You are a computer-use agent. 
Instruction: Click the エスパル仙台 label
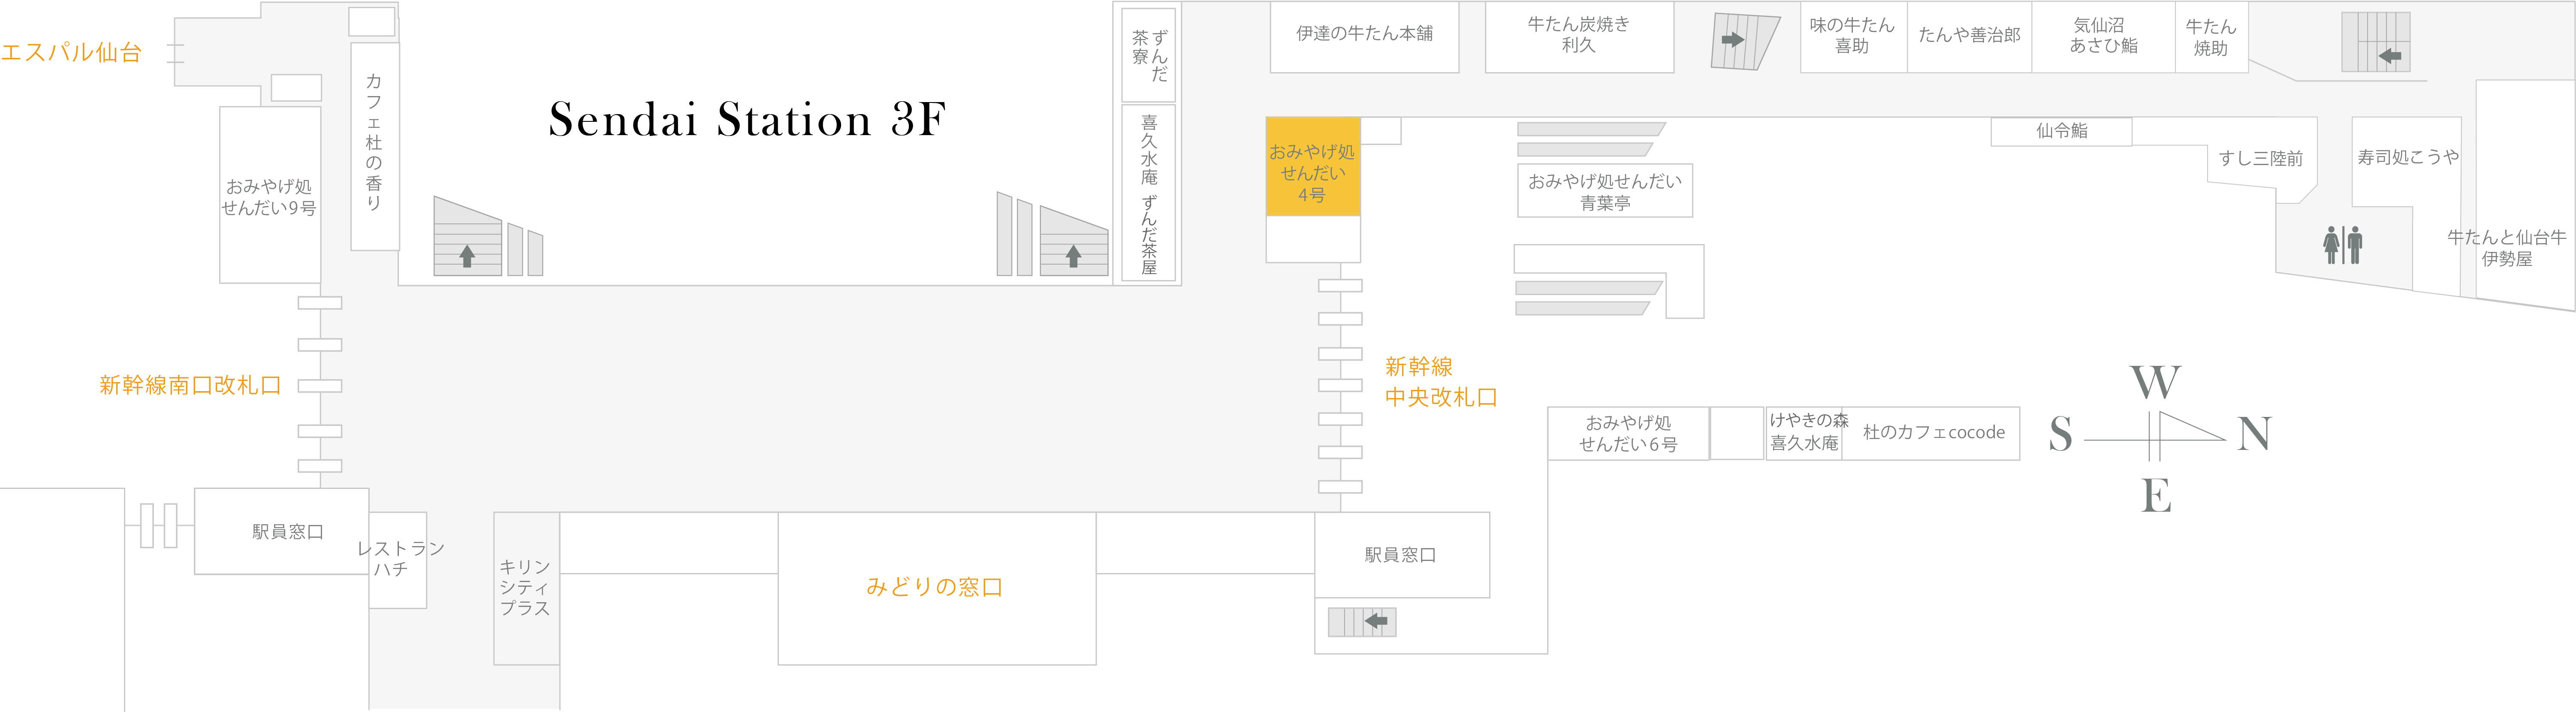71,52
